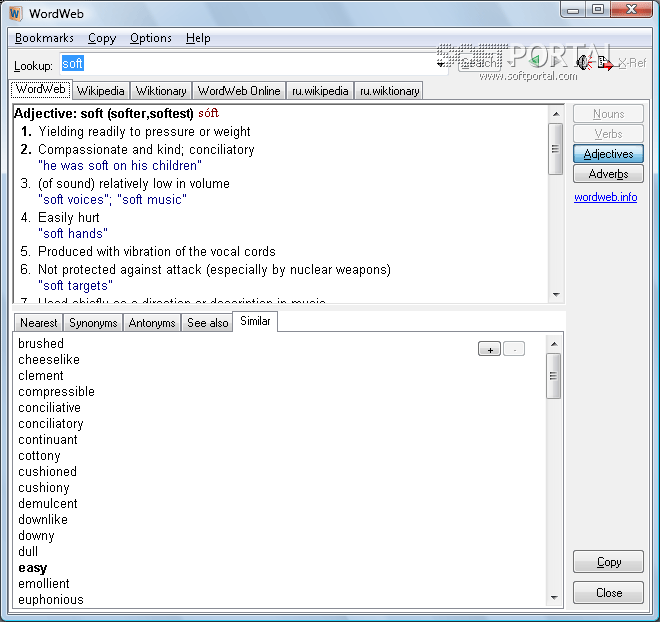The height and width of the screenshot is (622, 660).
Task: Click the definitions pane scrollbar thumb
Action: (556, 149)
